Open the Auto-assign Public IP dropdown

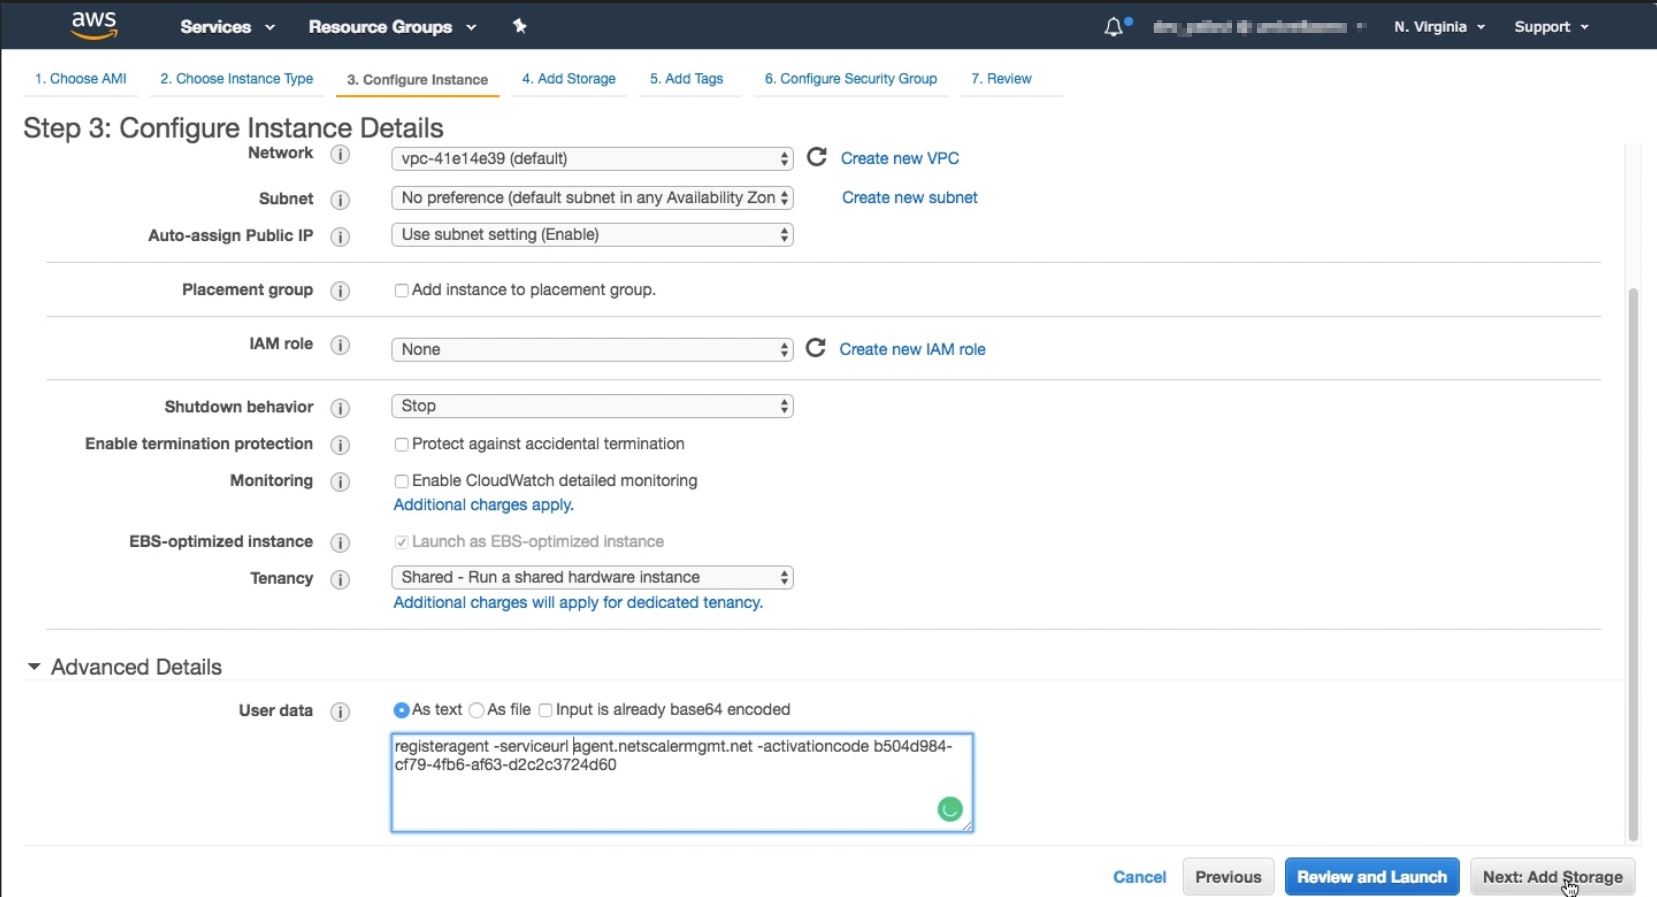coord(592,235)
